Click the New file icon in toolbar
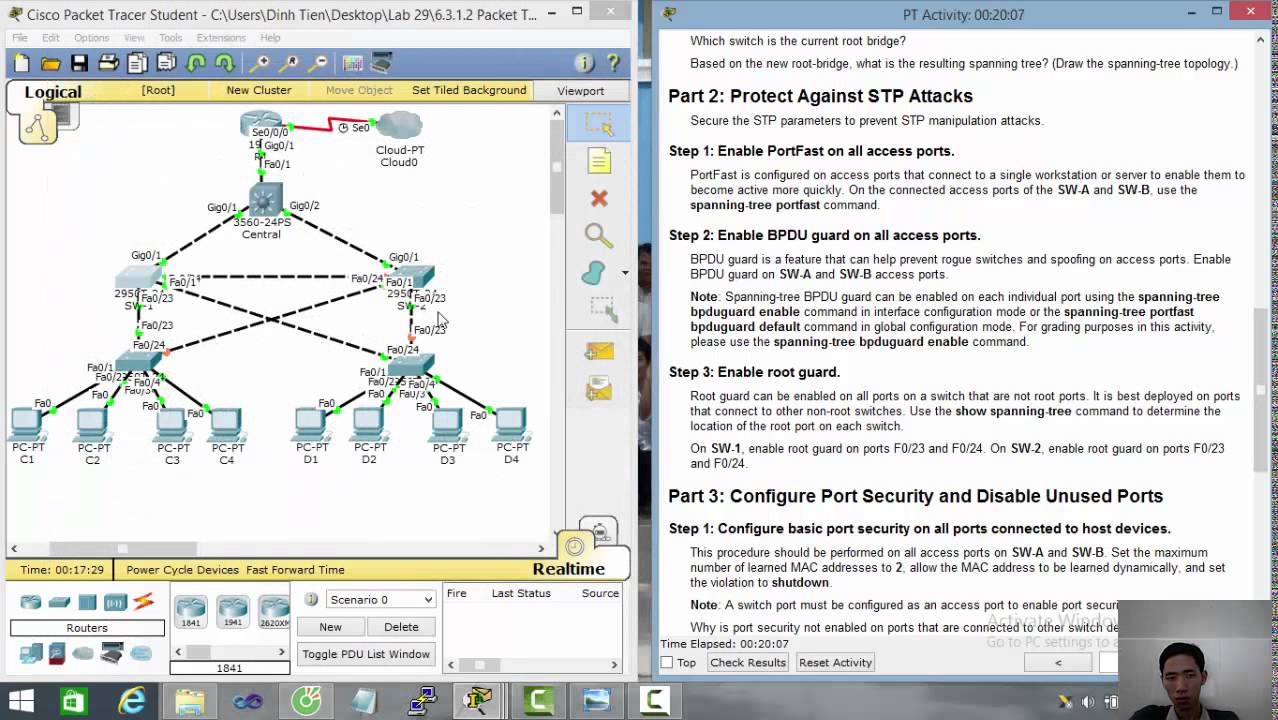The width and height of the screenshot is (1278, 720). (x=21, y=63)
